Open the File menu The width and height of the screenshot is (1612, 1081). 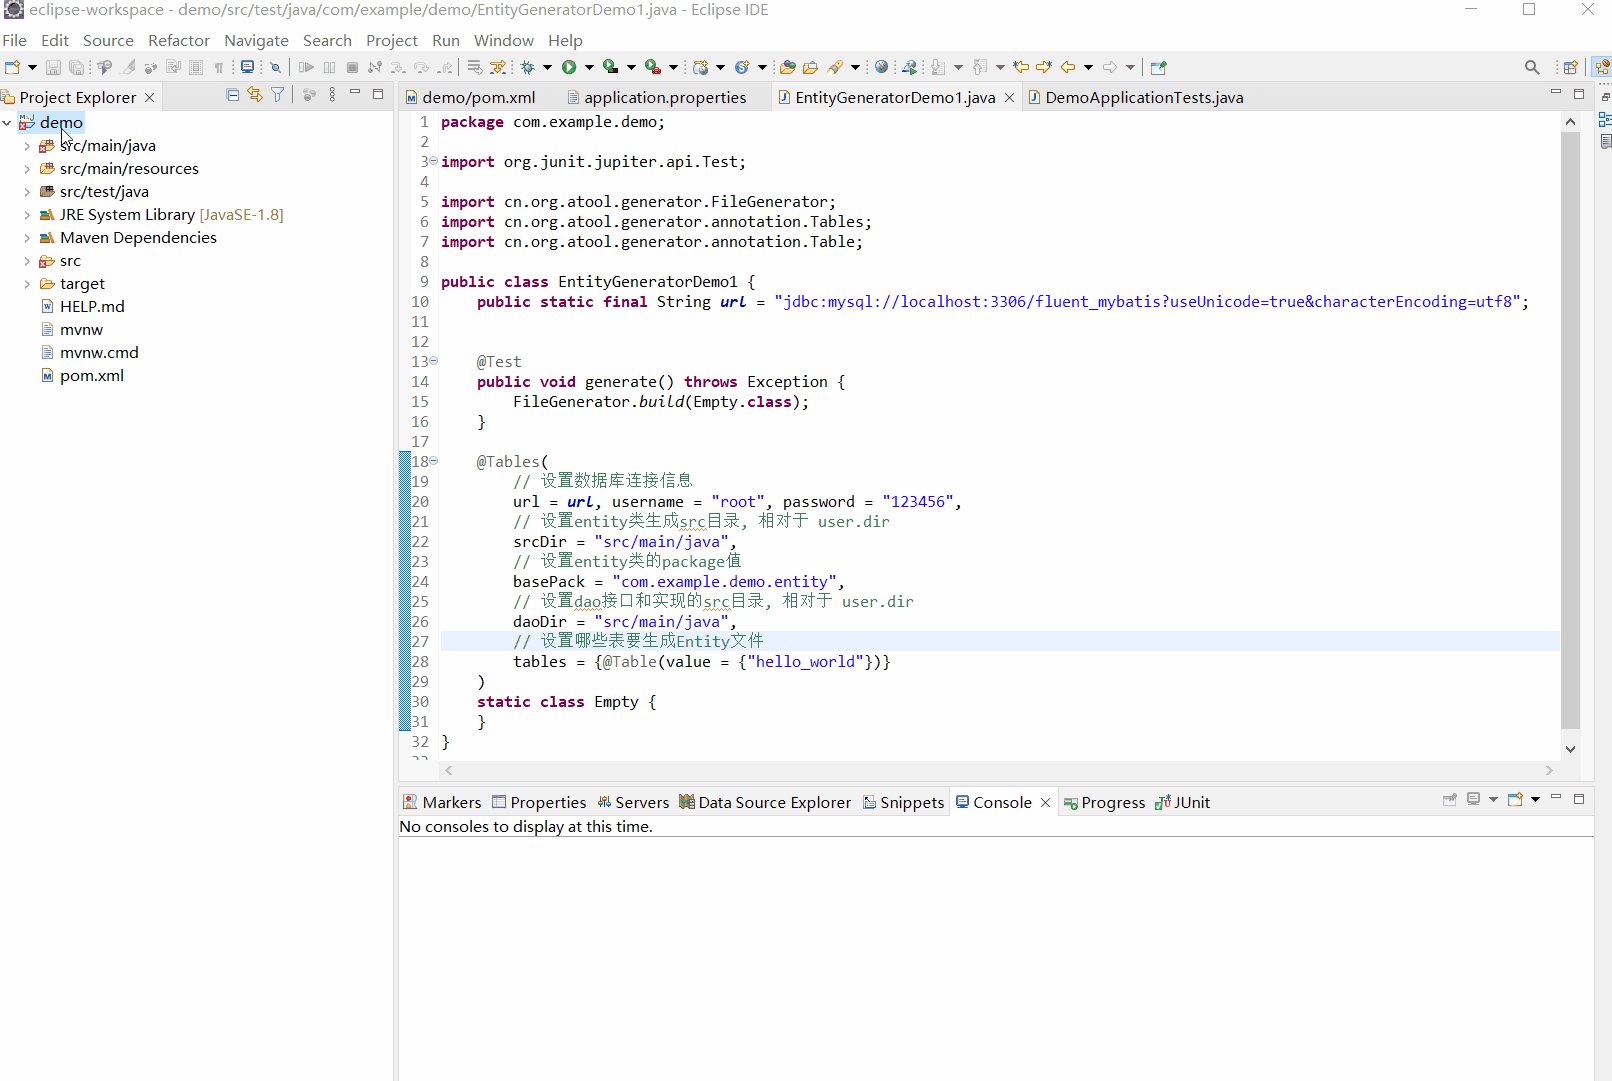[x=15, y=40]
